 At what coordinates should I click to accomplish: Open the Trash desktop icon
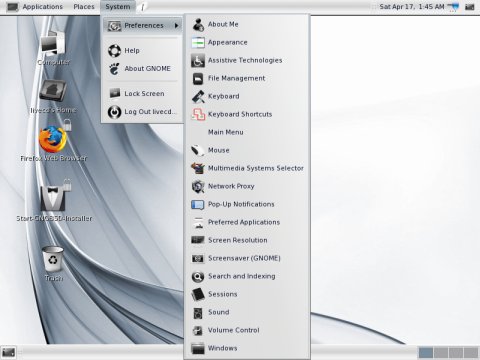(x=53, y=260)
